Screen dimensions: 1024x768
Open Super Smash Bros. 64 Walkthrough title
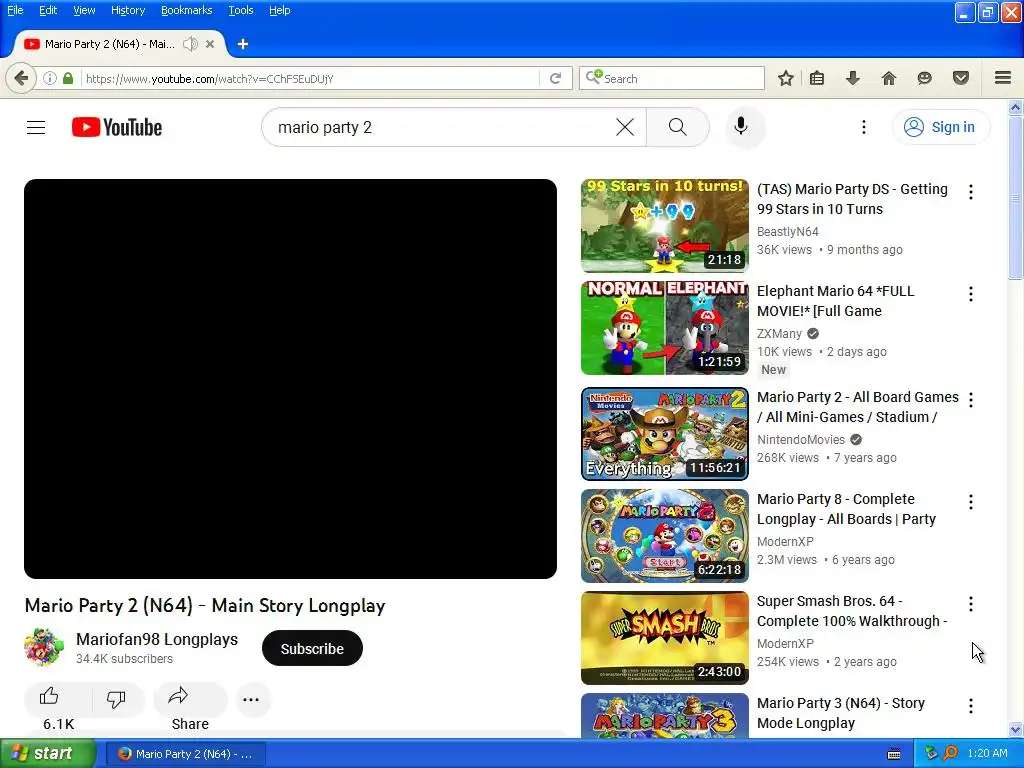tap(852, 611)
